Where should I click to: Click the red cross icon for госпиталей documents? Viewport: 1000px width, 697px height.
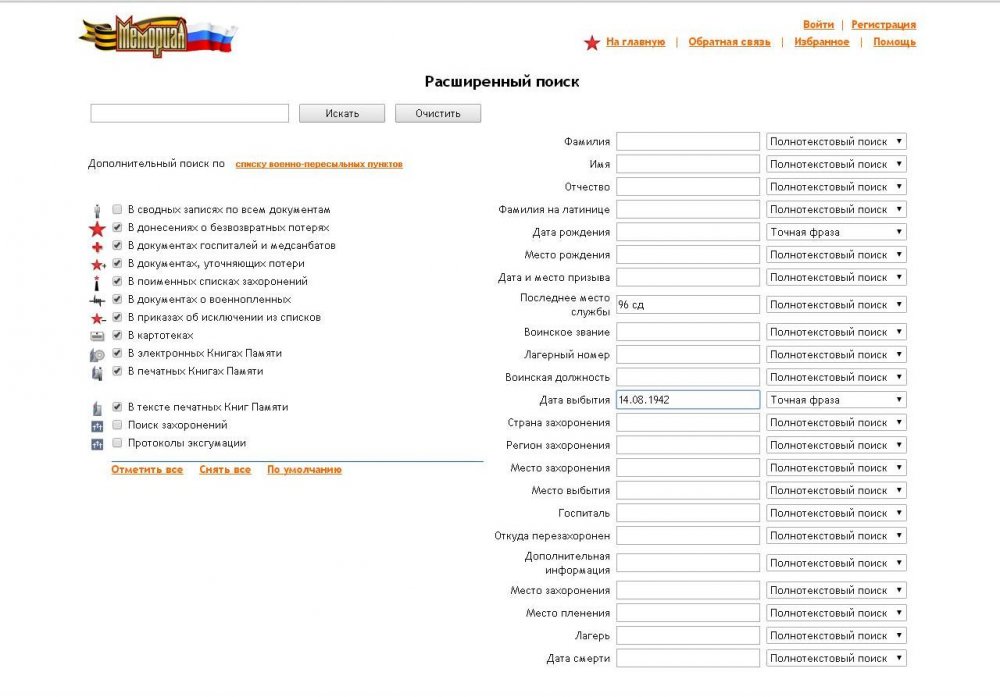pyautogui.click(x=97, y=247)
